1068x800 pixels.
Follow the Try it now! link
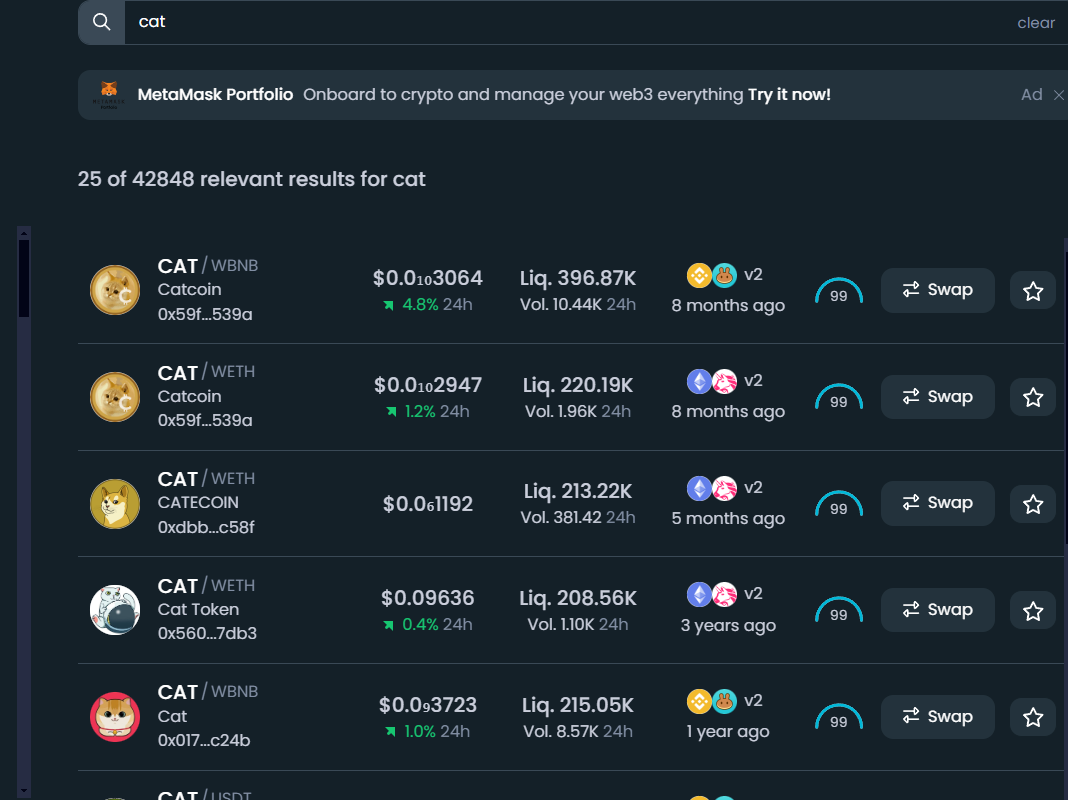pos(789,95)
